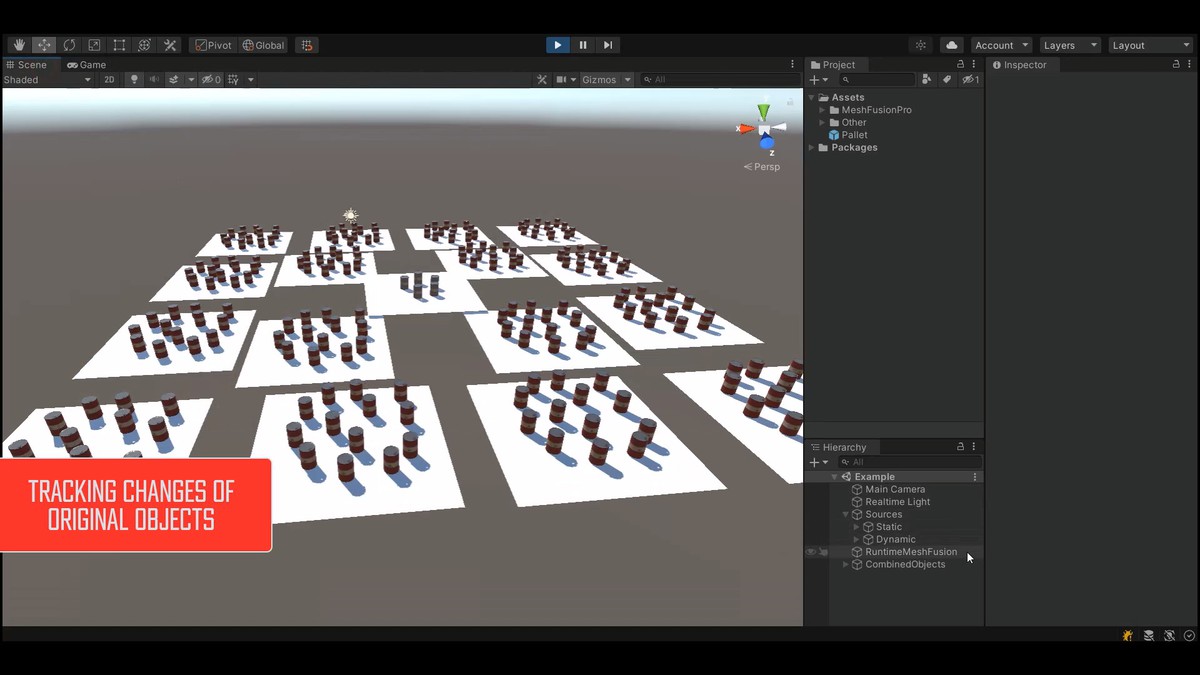Toggle hidden objects visibility in Scene
The image size is (1200, 675).
click(211, 79)
